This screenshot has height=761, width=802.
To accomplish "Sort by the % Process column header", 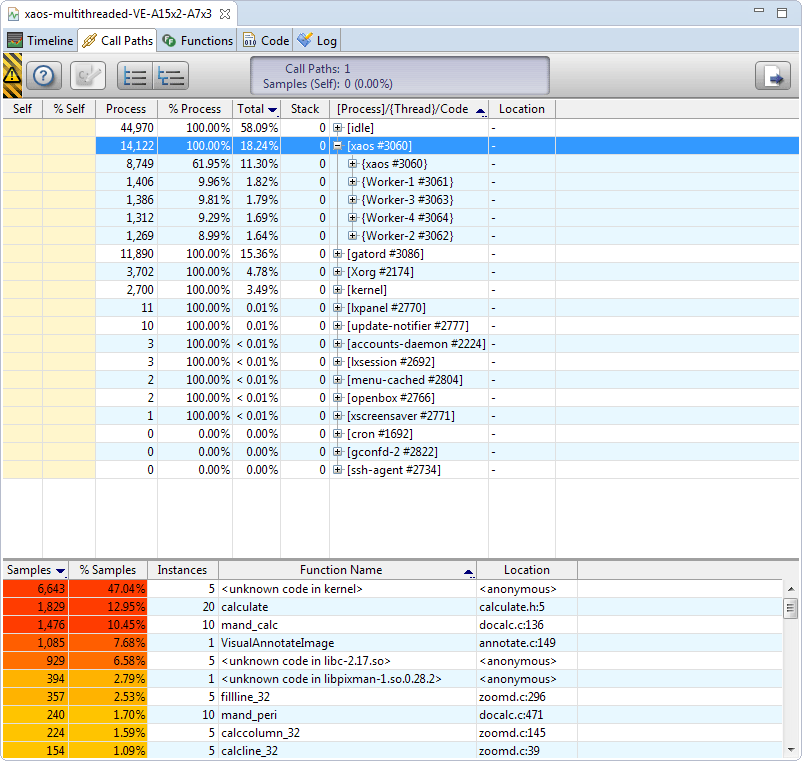I will point(195,109).
